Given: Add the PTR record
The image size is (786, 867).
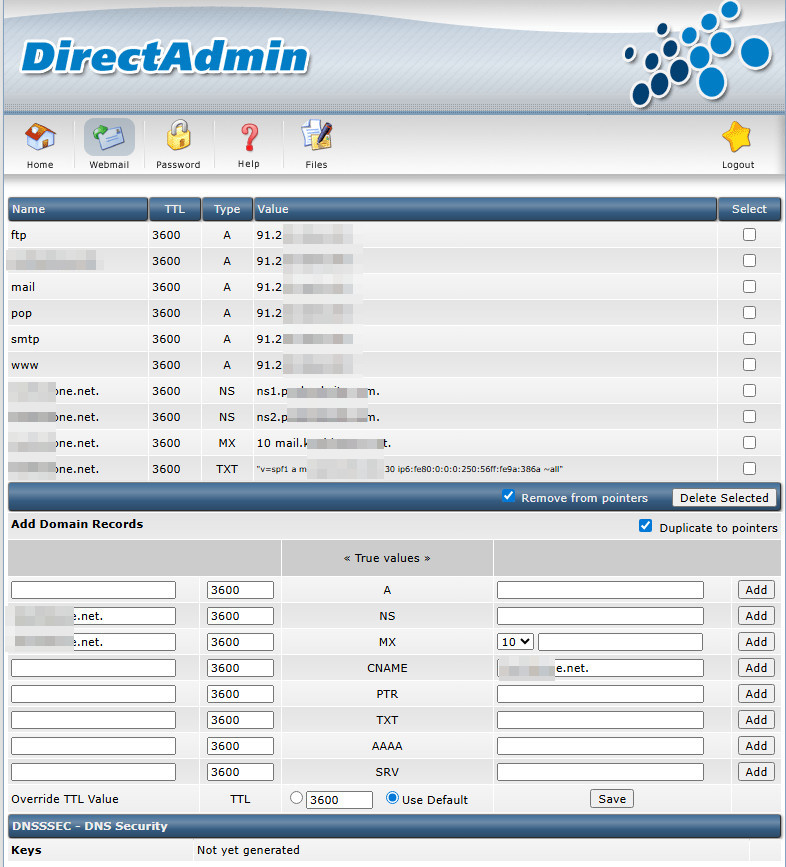Looking at the screenshot, I should pyautogui.click(x=756, y=694).
